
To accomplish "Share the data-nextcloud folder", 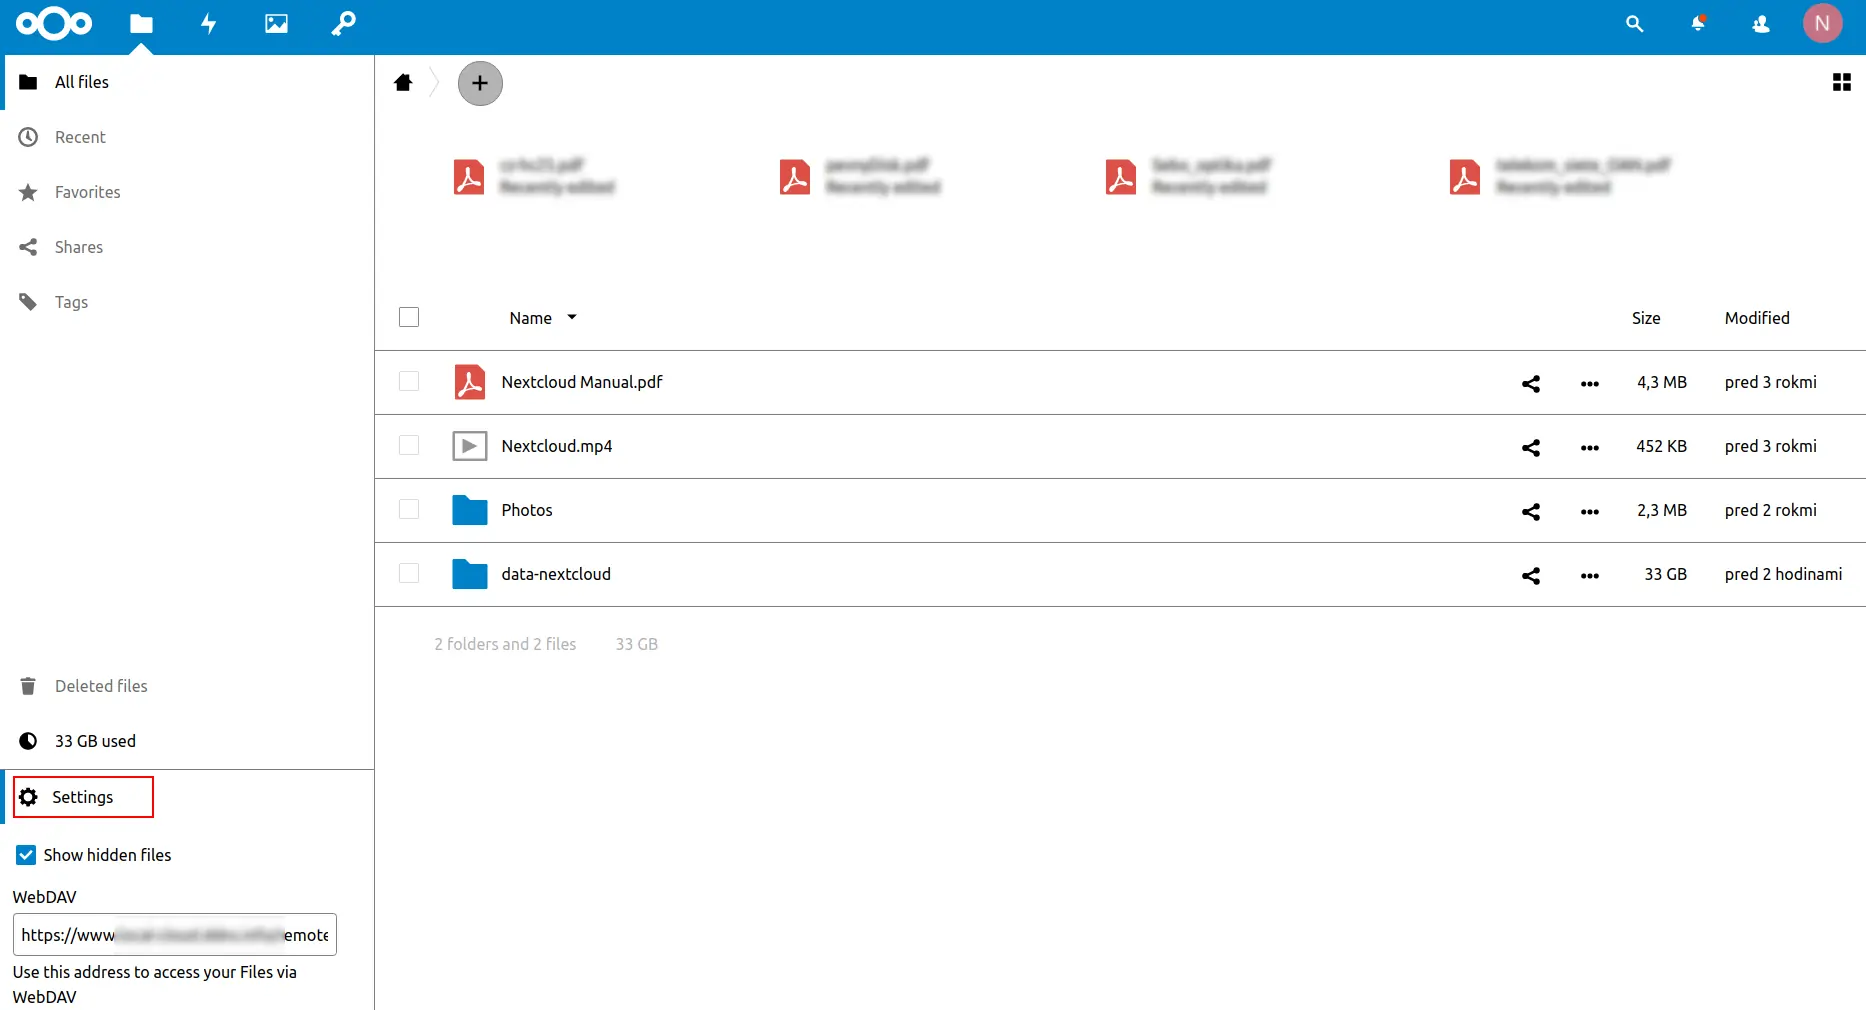I will pyautogui.click(x=1530, y=575).
